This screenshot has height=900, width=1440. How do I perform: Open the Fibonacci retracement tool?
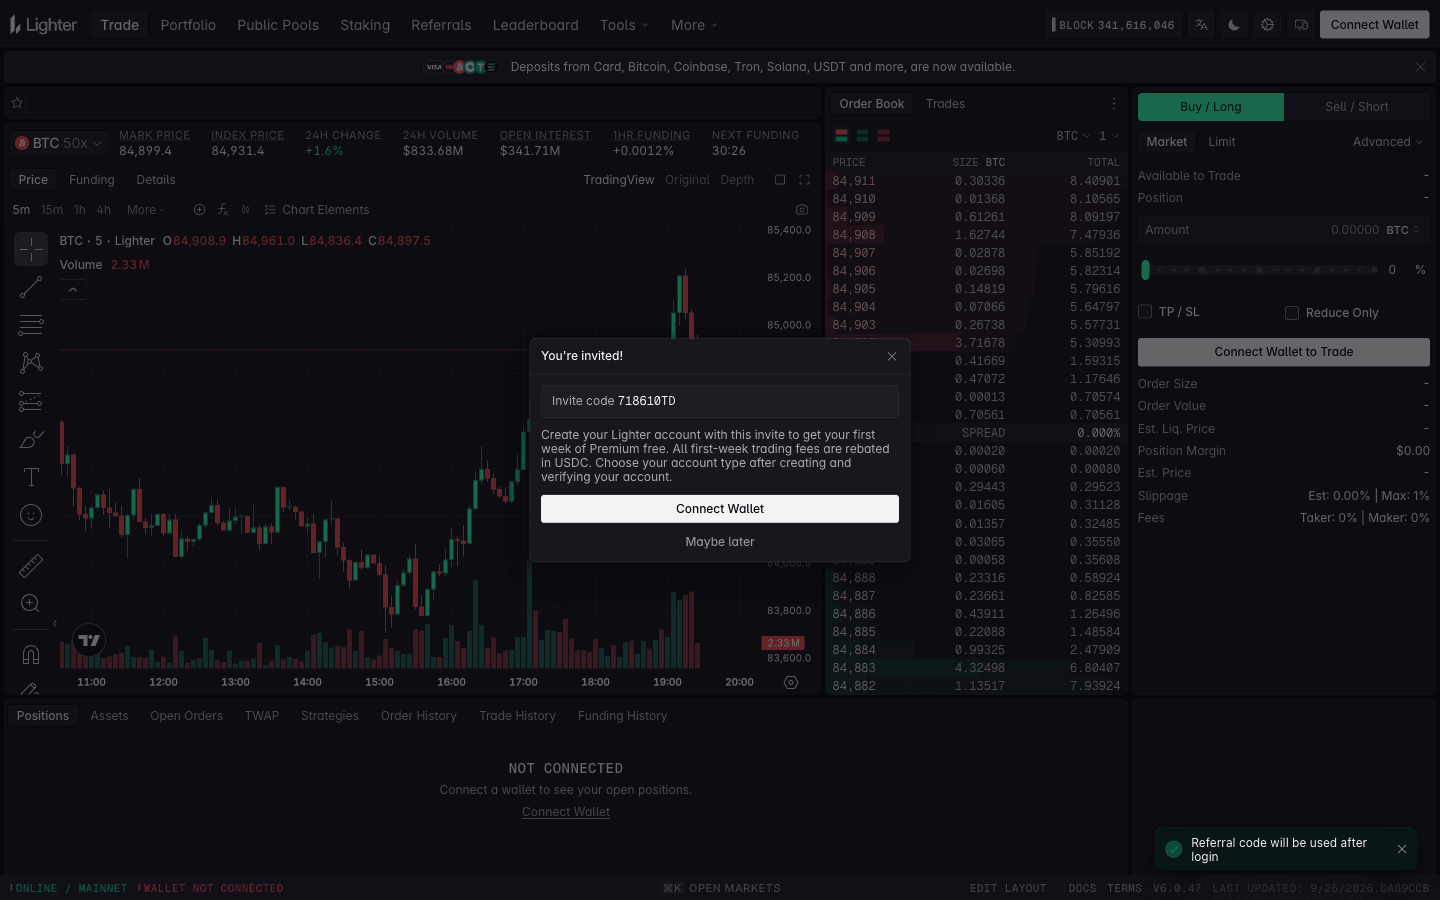(31, 325)
